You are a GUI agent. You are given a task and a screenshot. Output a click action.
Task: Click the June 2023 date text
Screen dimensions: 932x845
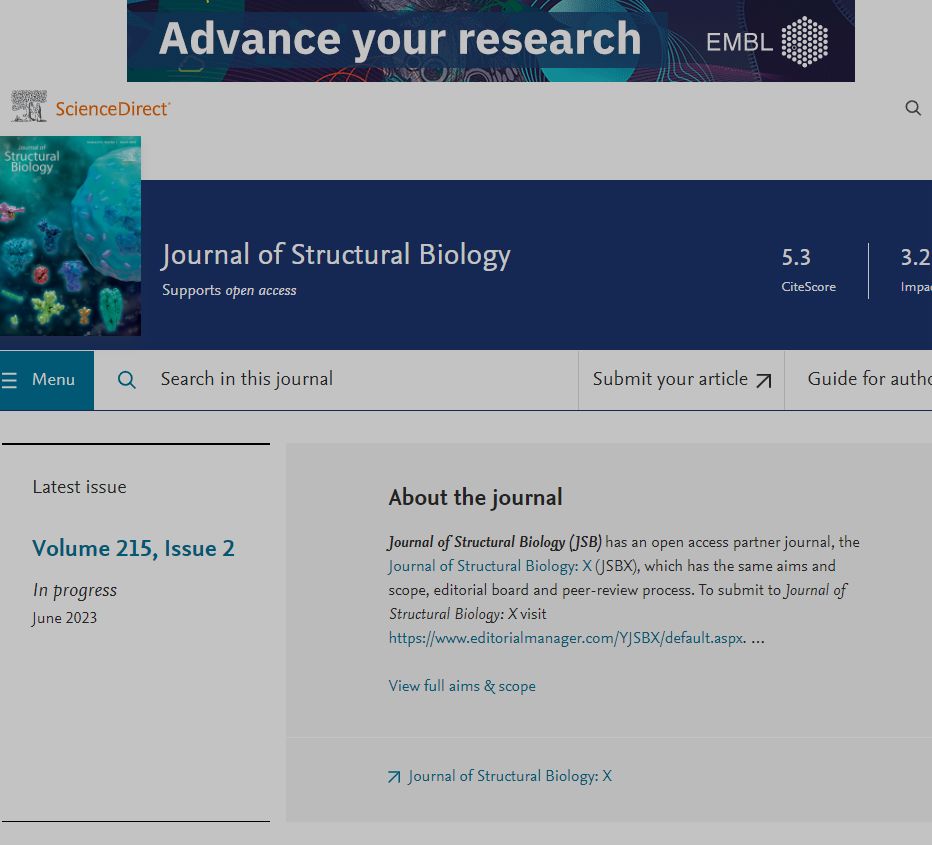pos(64,618)
